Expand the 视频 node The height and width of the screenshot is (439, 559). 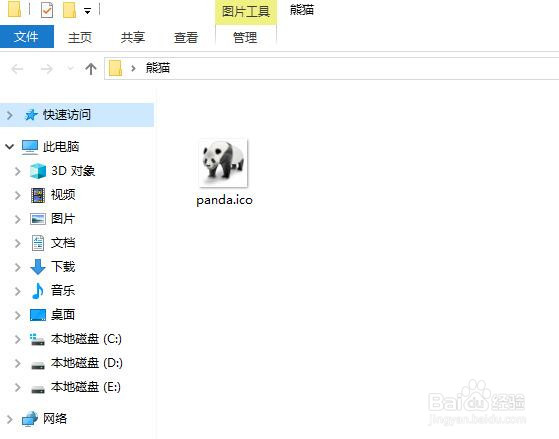(x=17, y=195)
